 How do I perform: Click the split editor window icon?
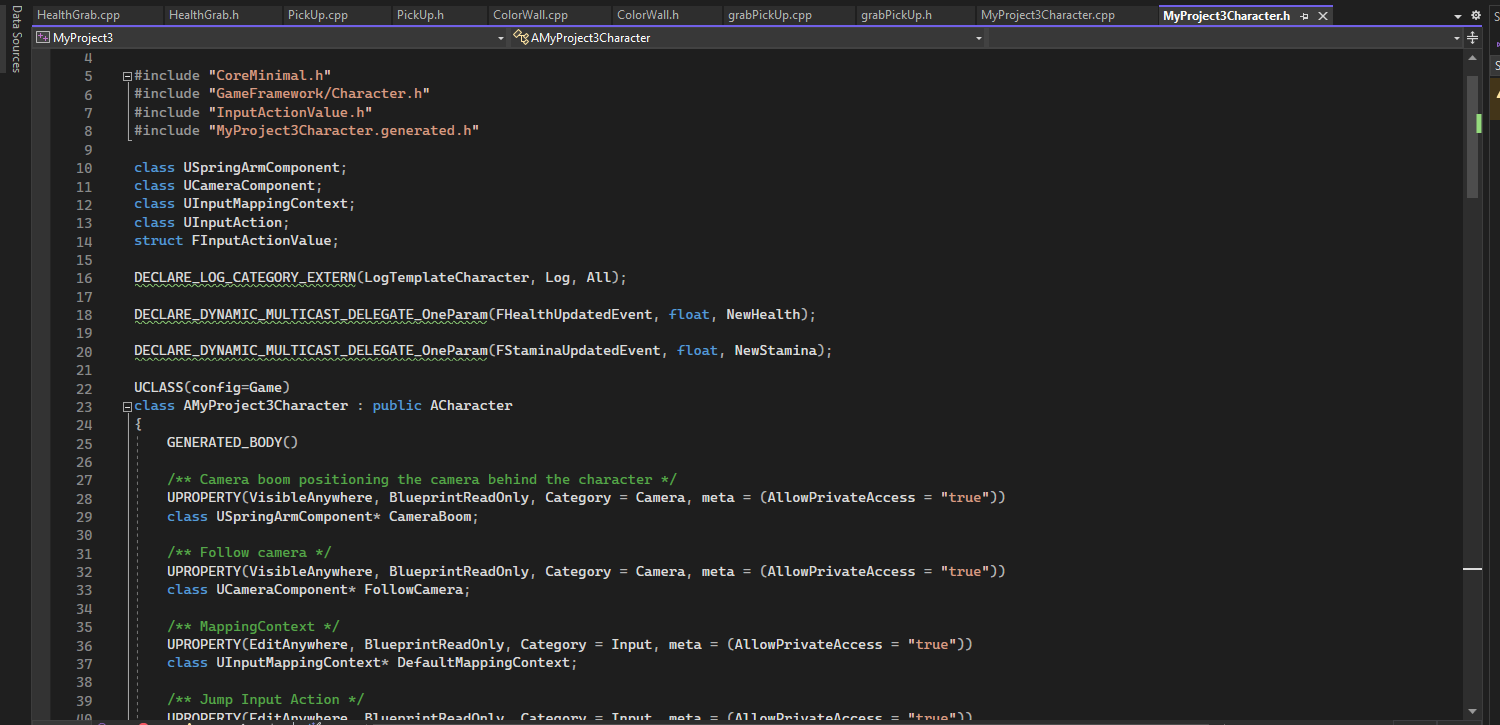pos(1472,38)
